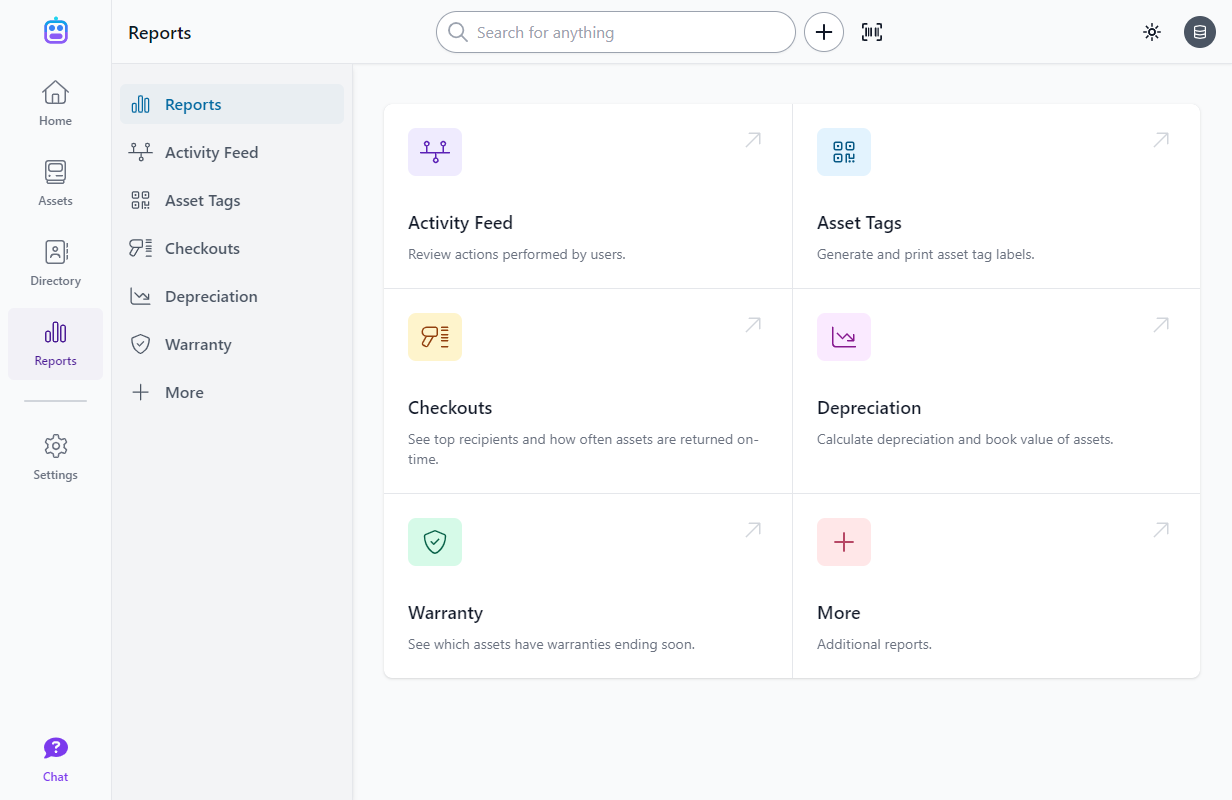Screen dimensions: 1232x800
Task: Expand More reports in the sidebar
Action: (x=184, y=392)
